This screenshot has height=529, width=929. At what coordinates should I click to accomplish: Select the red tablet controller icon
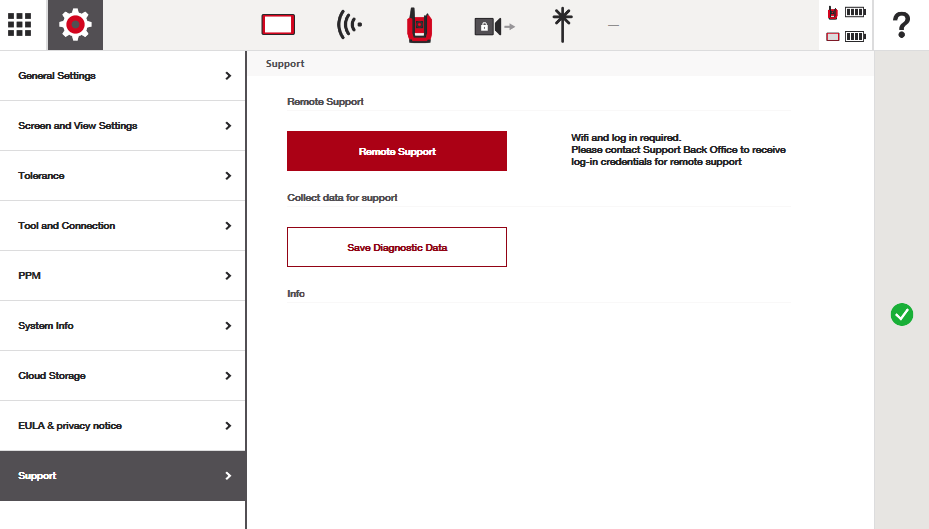point(278,25)
